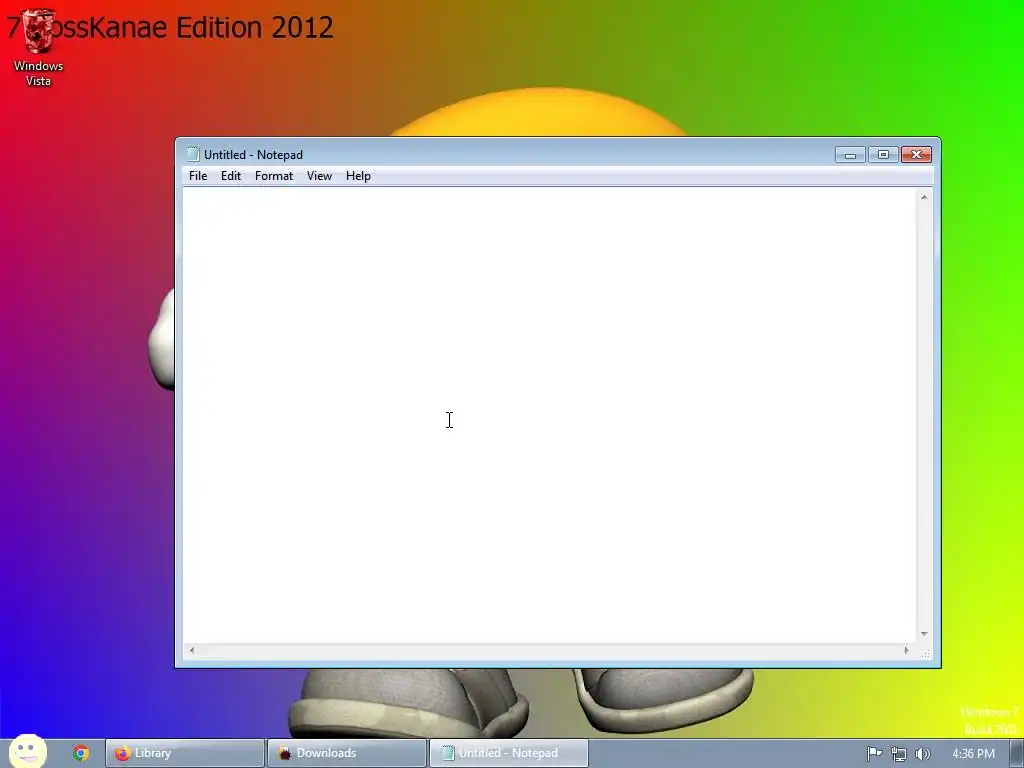Maximize the Notepad window
This screenshot has width=1024, height=768.
coord(883,155)
